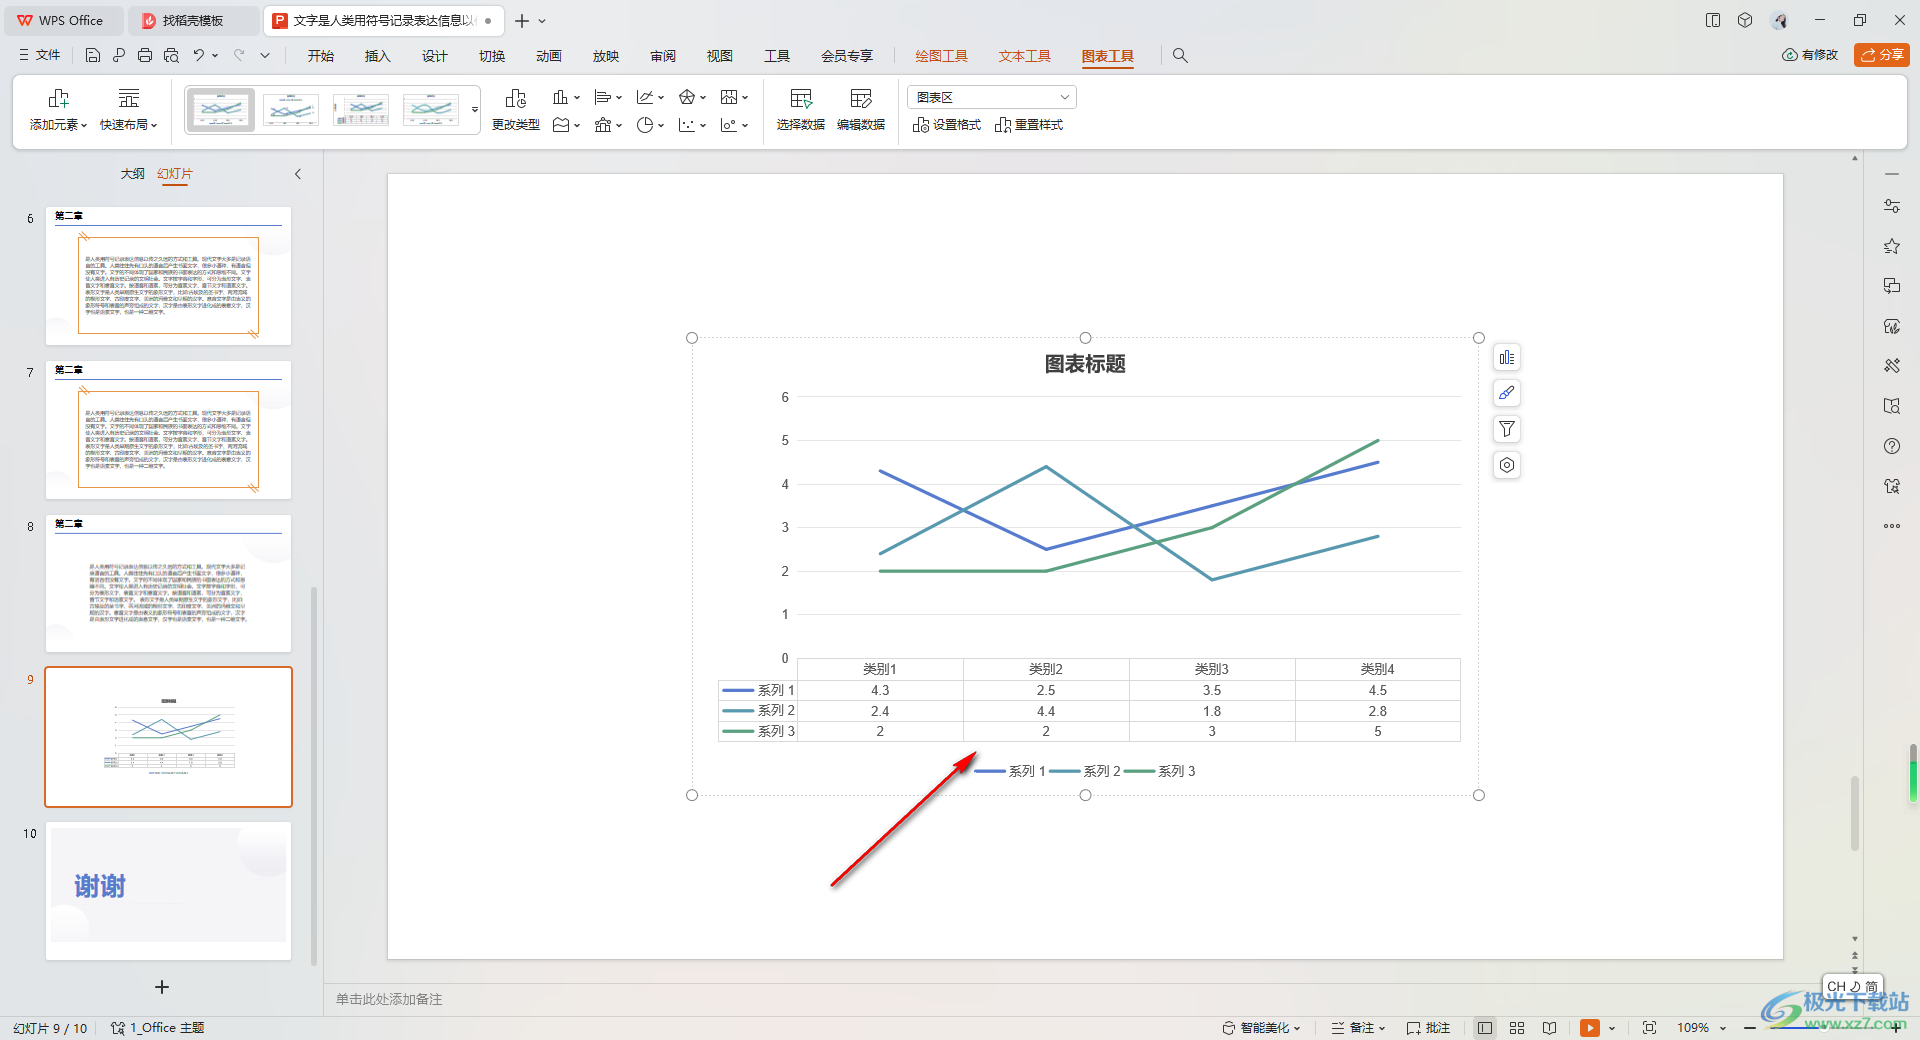Click the Redo arrow icon
The image size is (1920, 1040).
[x=239, y=56]
